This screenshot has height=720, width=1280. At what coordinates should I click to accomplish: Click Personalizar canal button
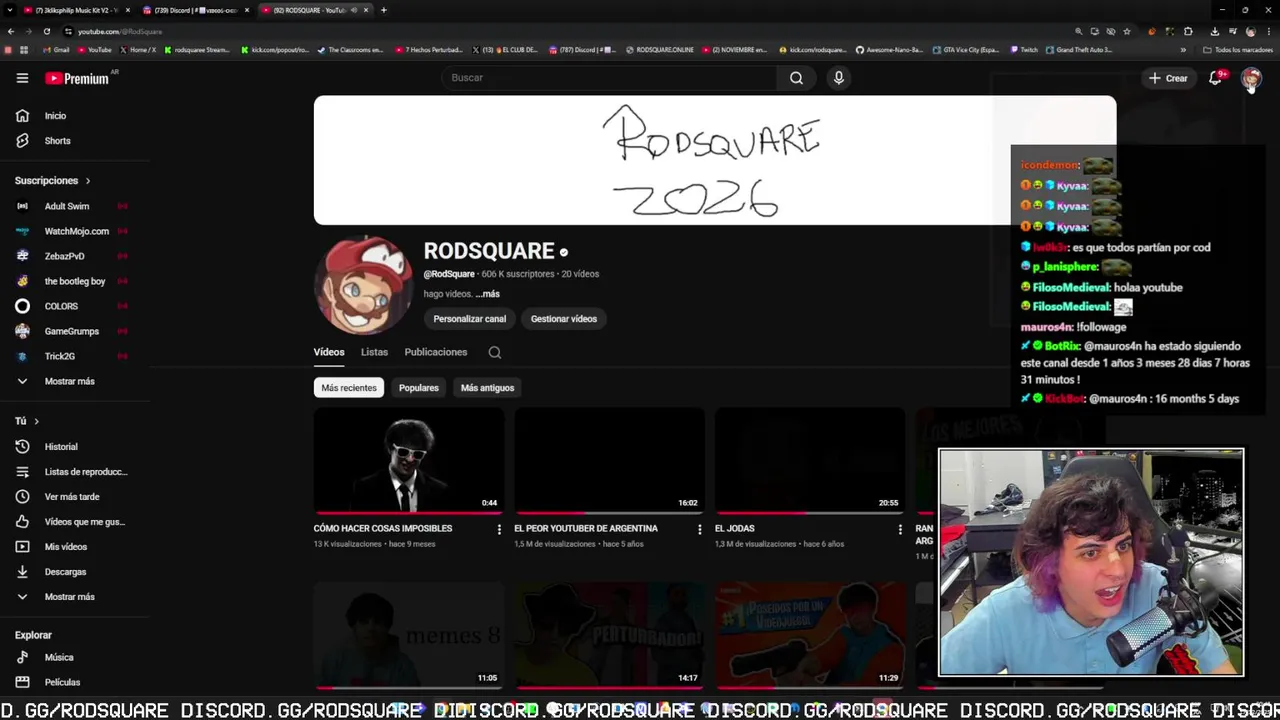470,319
